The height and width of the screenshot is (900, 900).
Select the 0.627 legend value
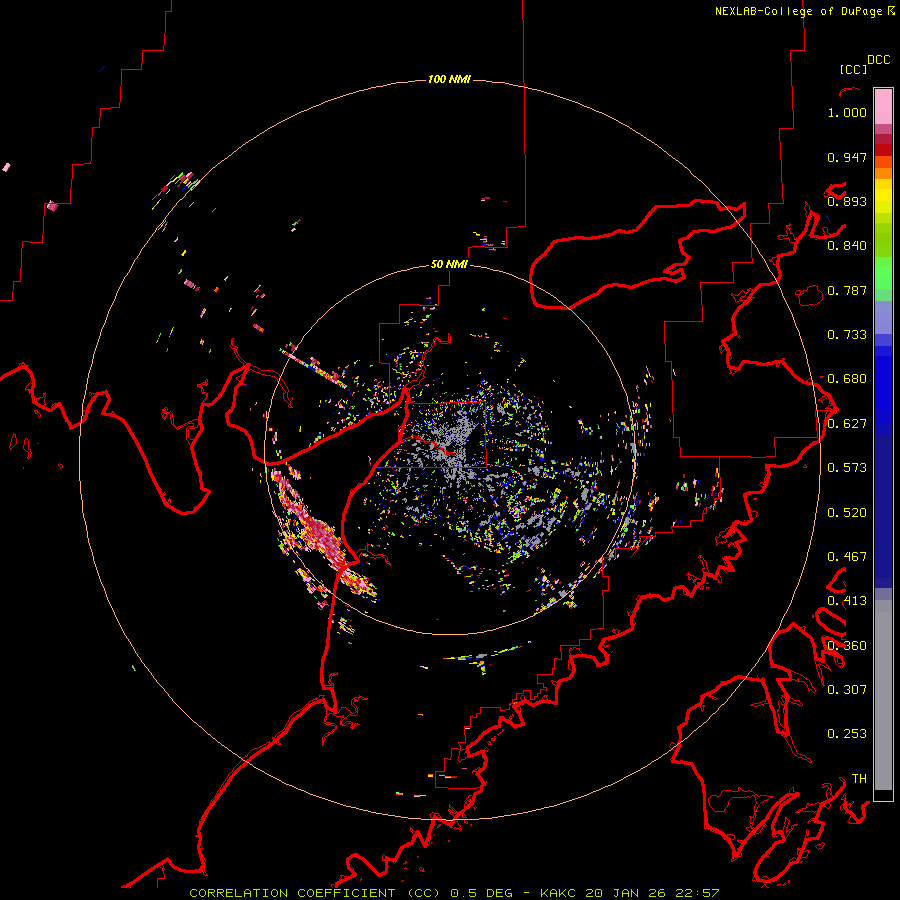point(847,424)
